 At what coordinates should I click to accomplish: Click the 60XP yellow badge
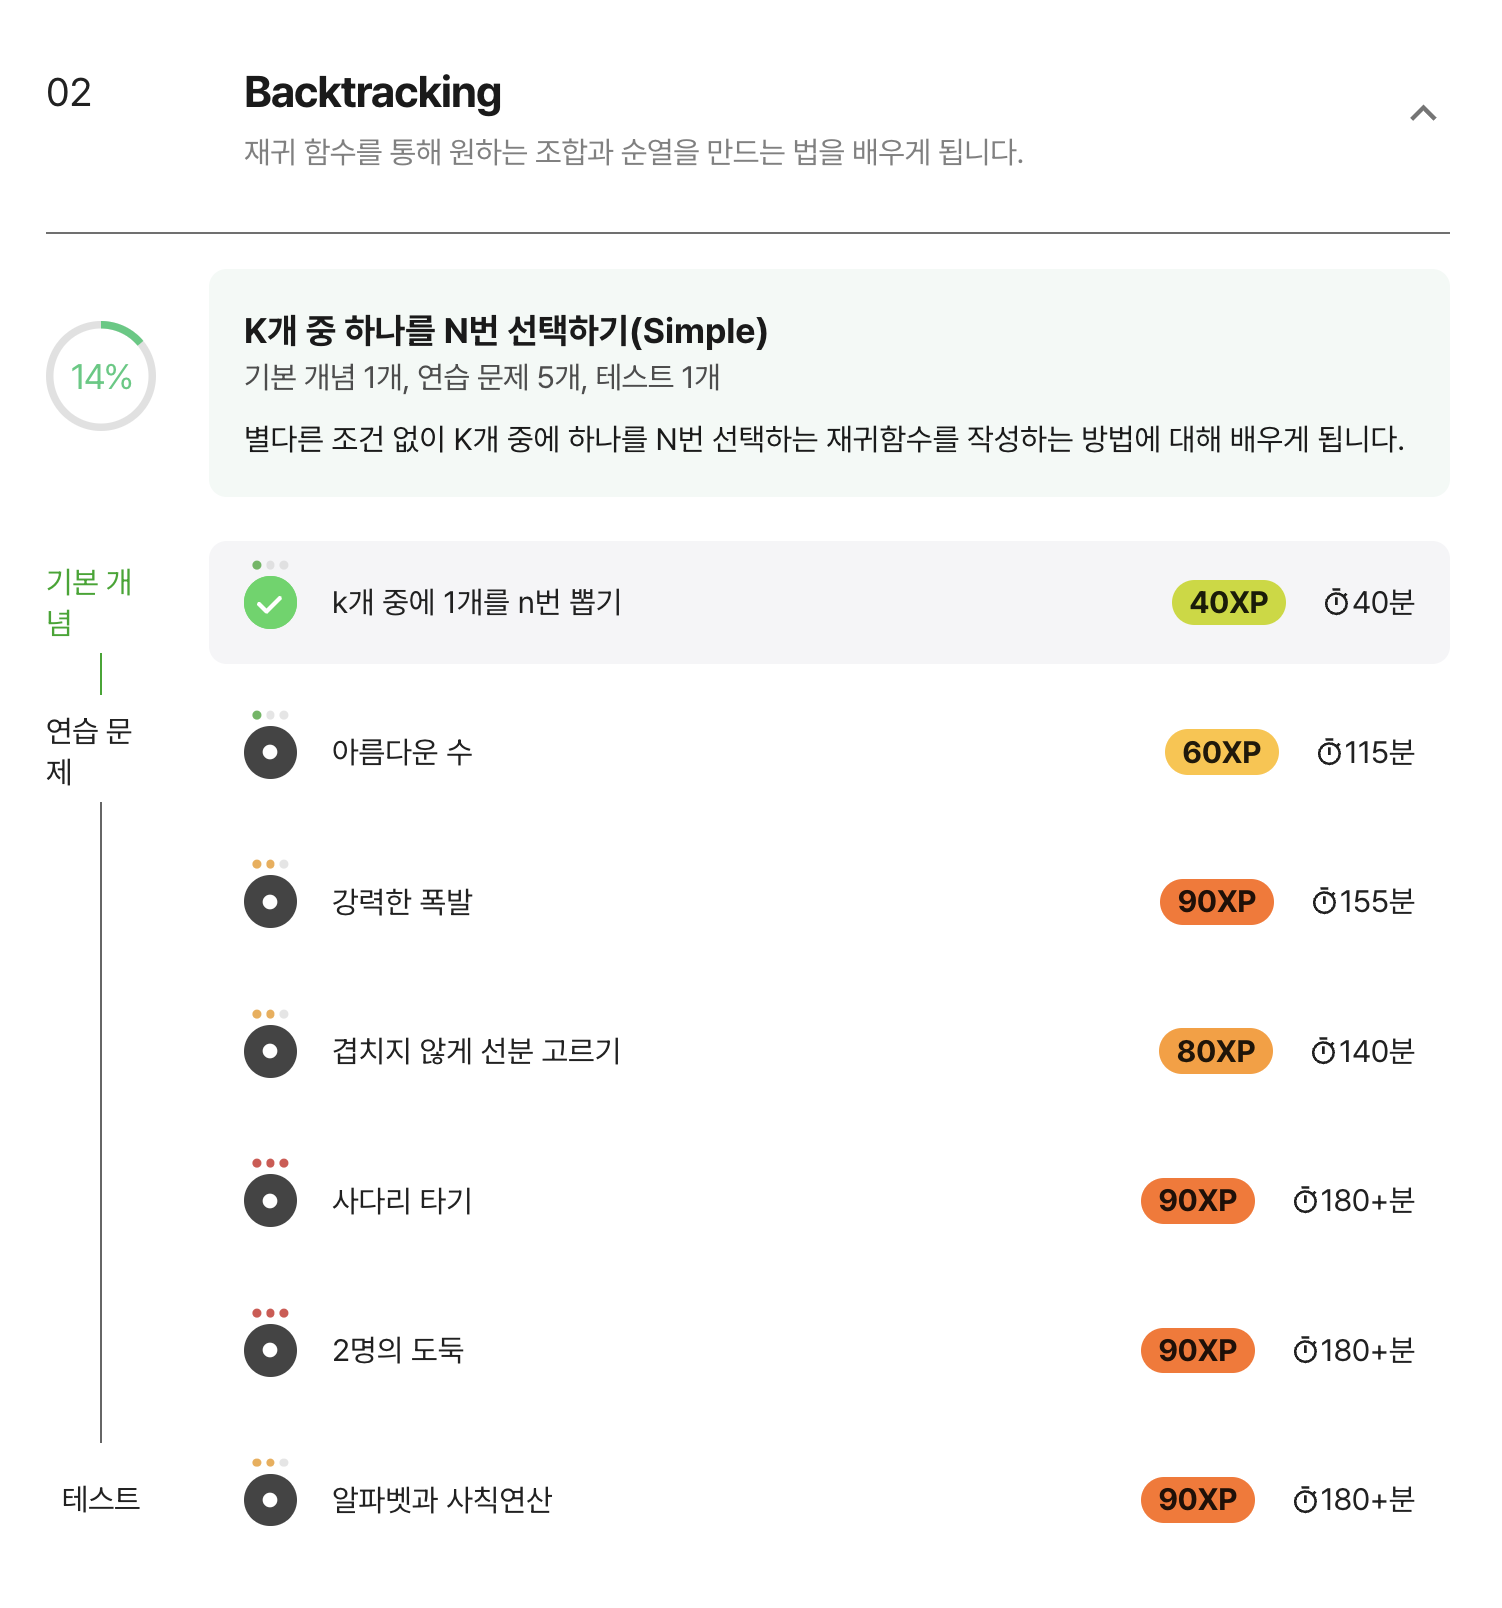(1221, 752)
